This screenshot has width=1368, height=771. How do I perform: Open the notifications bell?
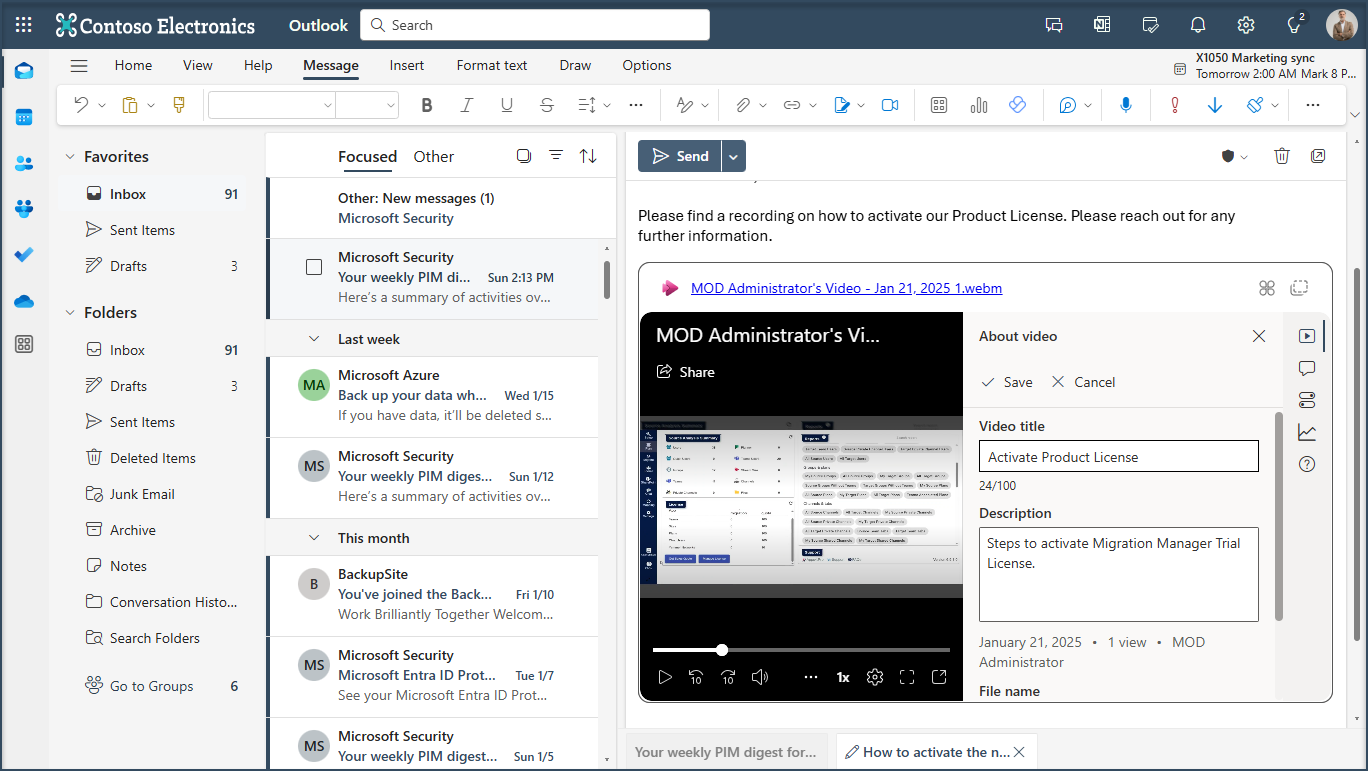coord(1198,25)
